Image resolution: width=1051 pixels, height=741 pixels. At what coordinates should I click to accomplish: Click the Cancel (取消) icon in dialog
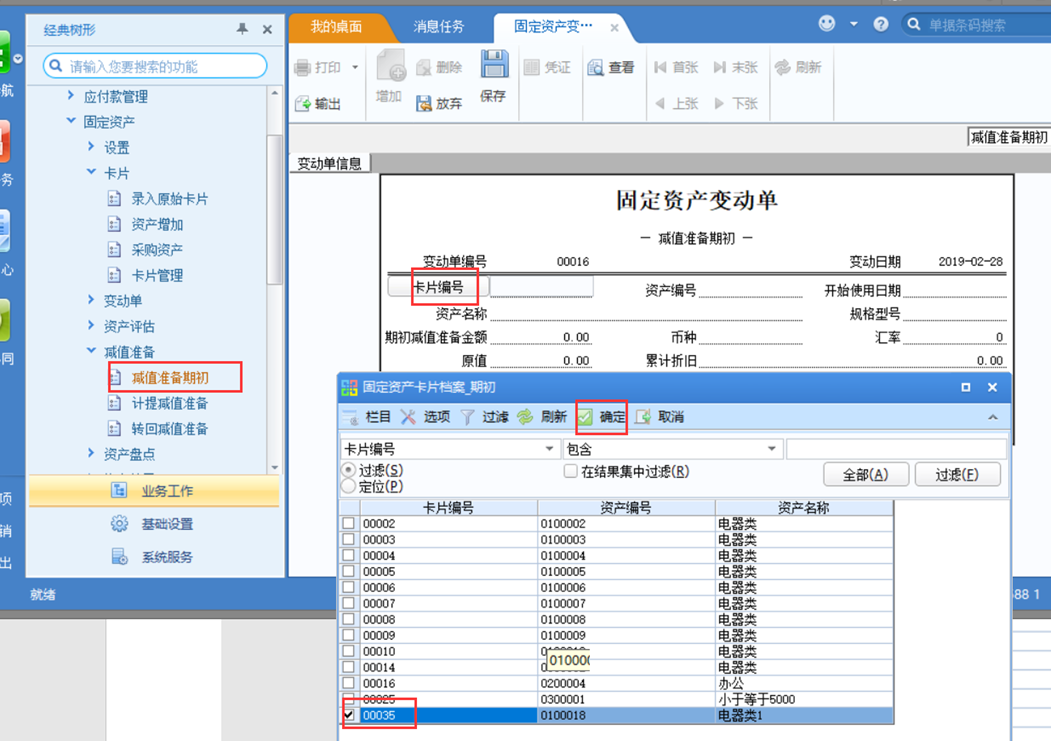tap(643, 417)
